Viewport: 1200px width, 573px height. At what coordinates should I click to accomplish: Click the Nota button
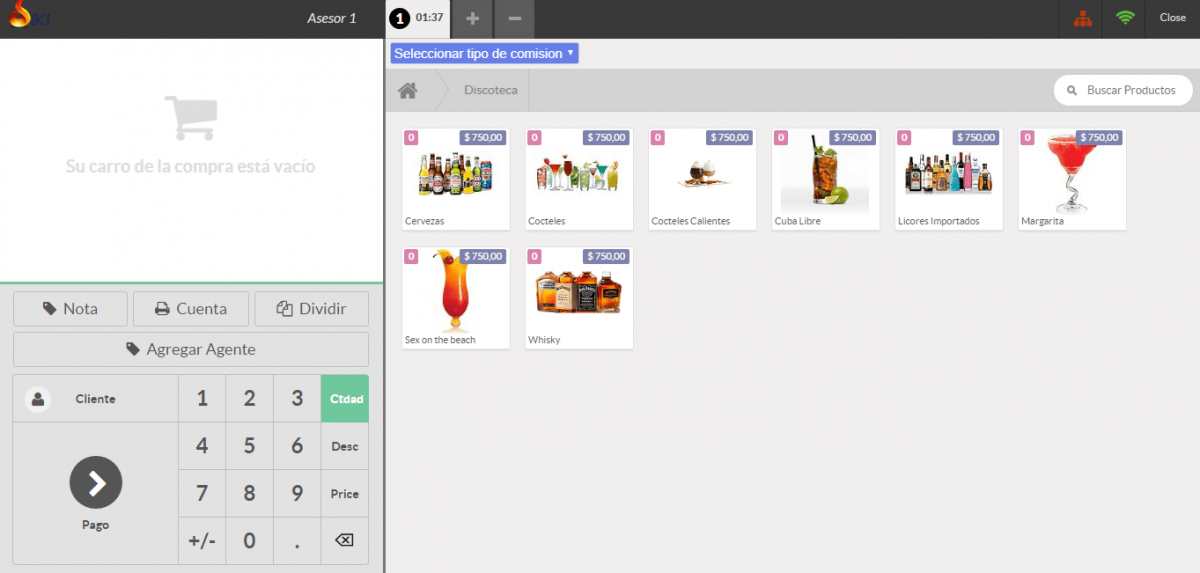[70, 309]
